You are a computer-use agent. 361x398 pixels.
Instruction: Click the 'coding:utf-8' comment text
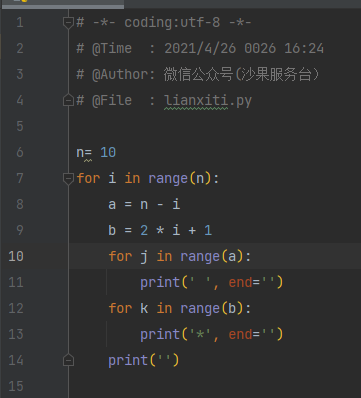[172, 23]
